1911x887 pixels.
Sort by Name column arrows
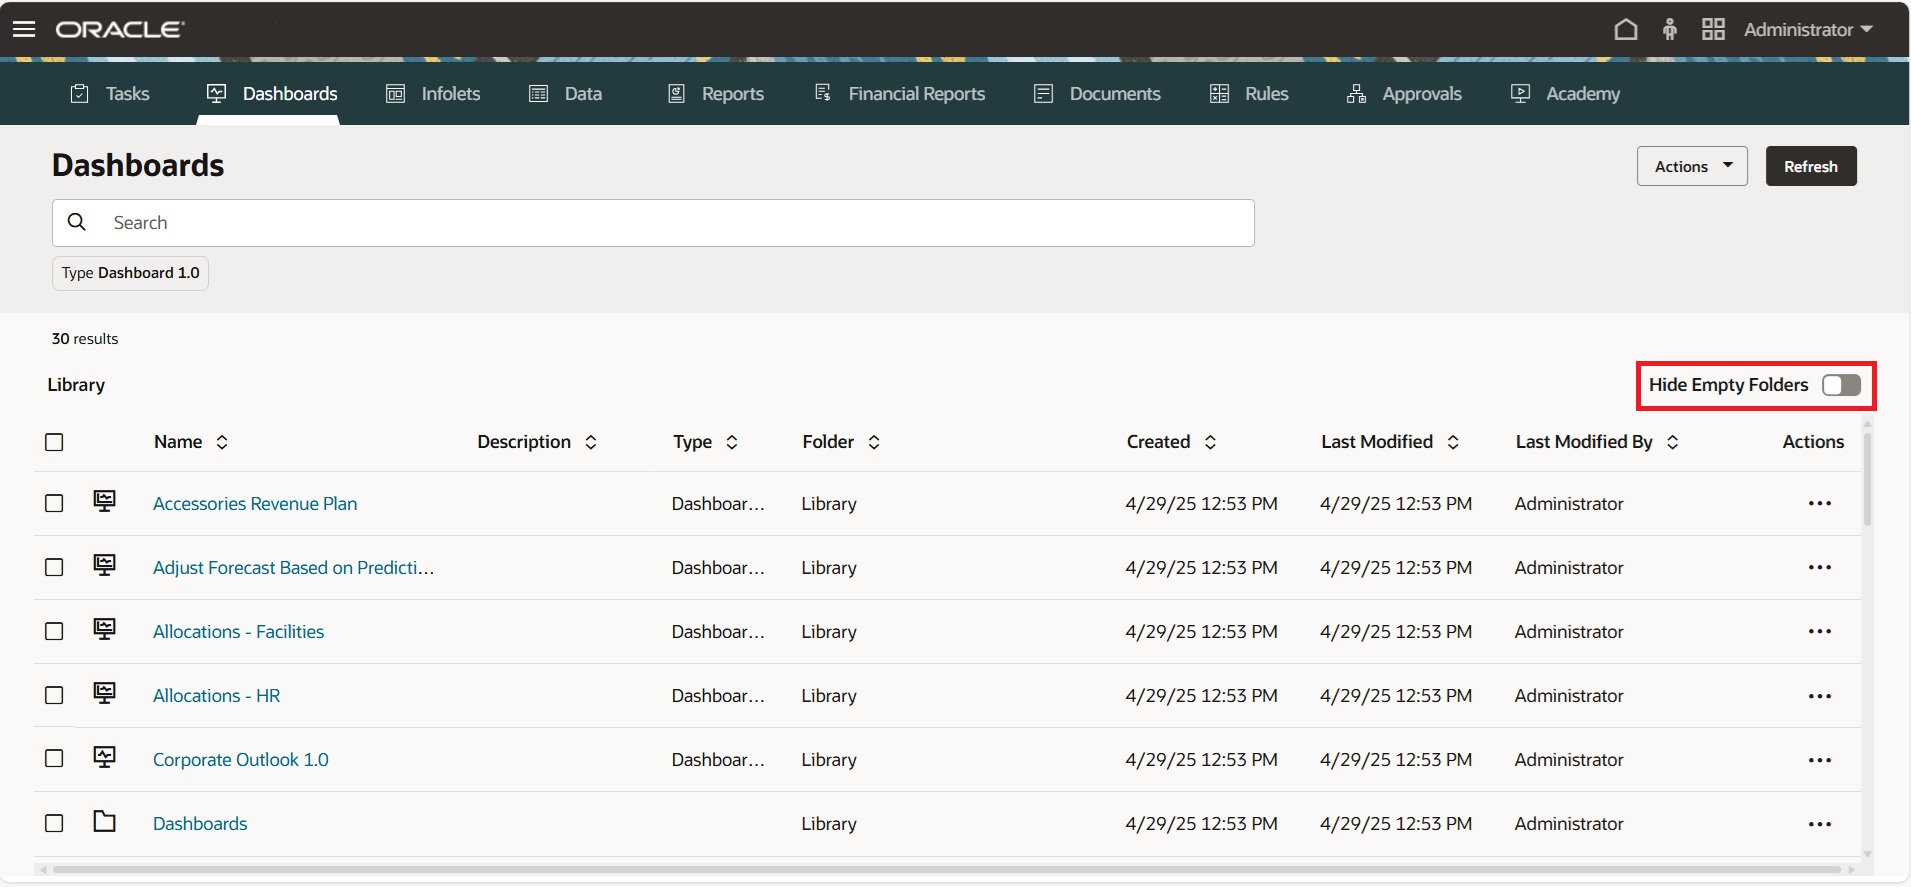[x=222, y=442]
